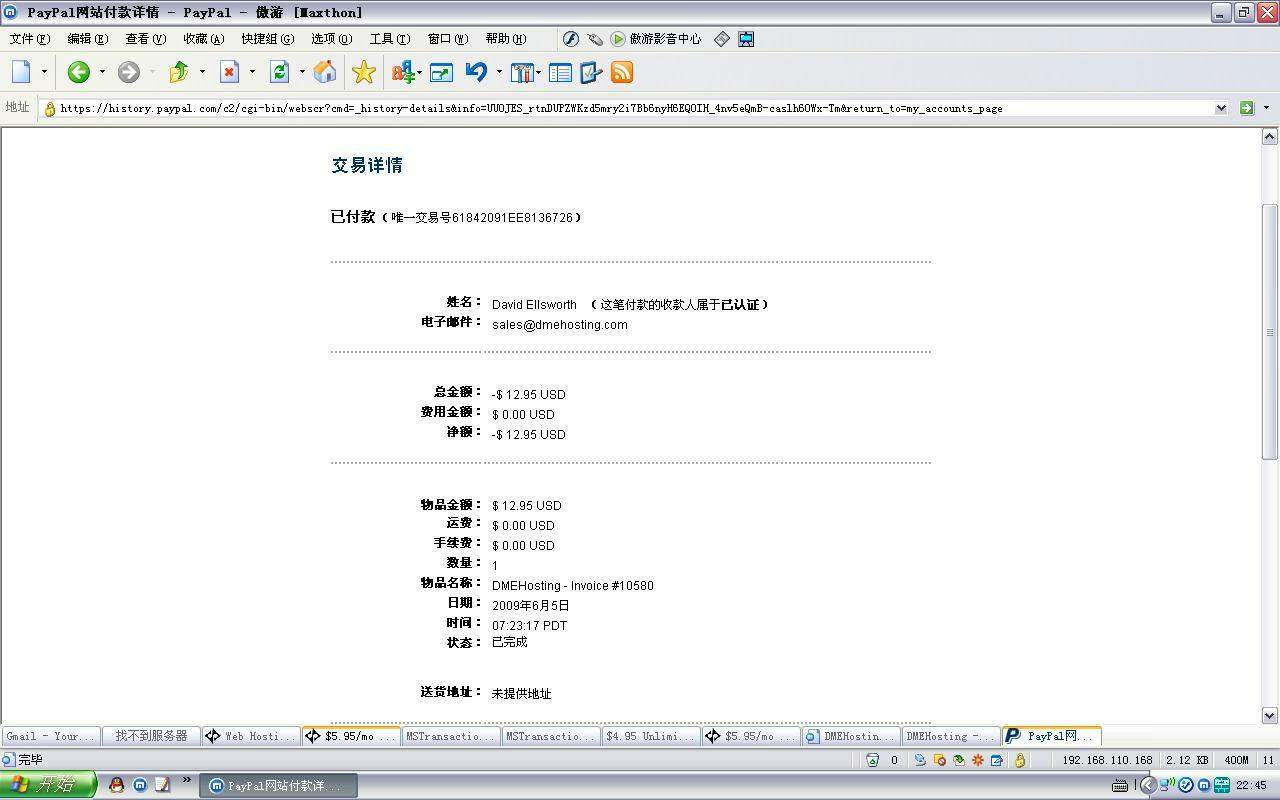The height and width of the screenshot is (800, 1280).
Task: Click the email sales@dmehosting.com
Action: pos(560,324)
